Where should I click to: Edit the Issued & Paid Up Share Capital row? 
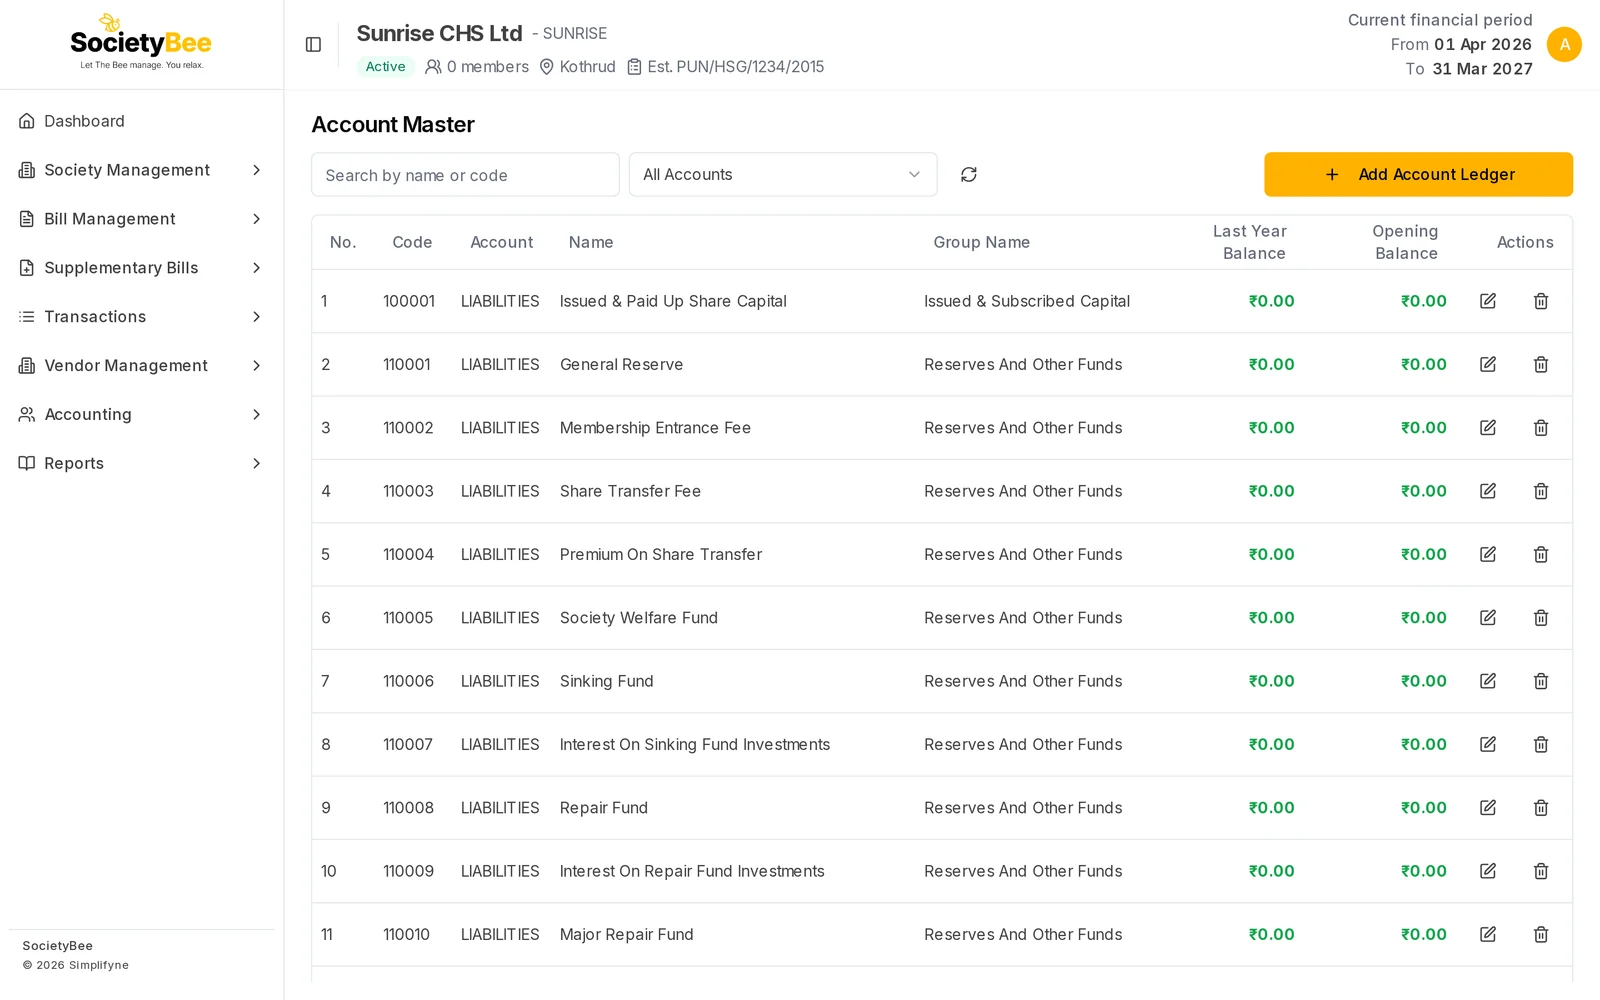click(1488, 301)
